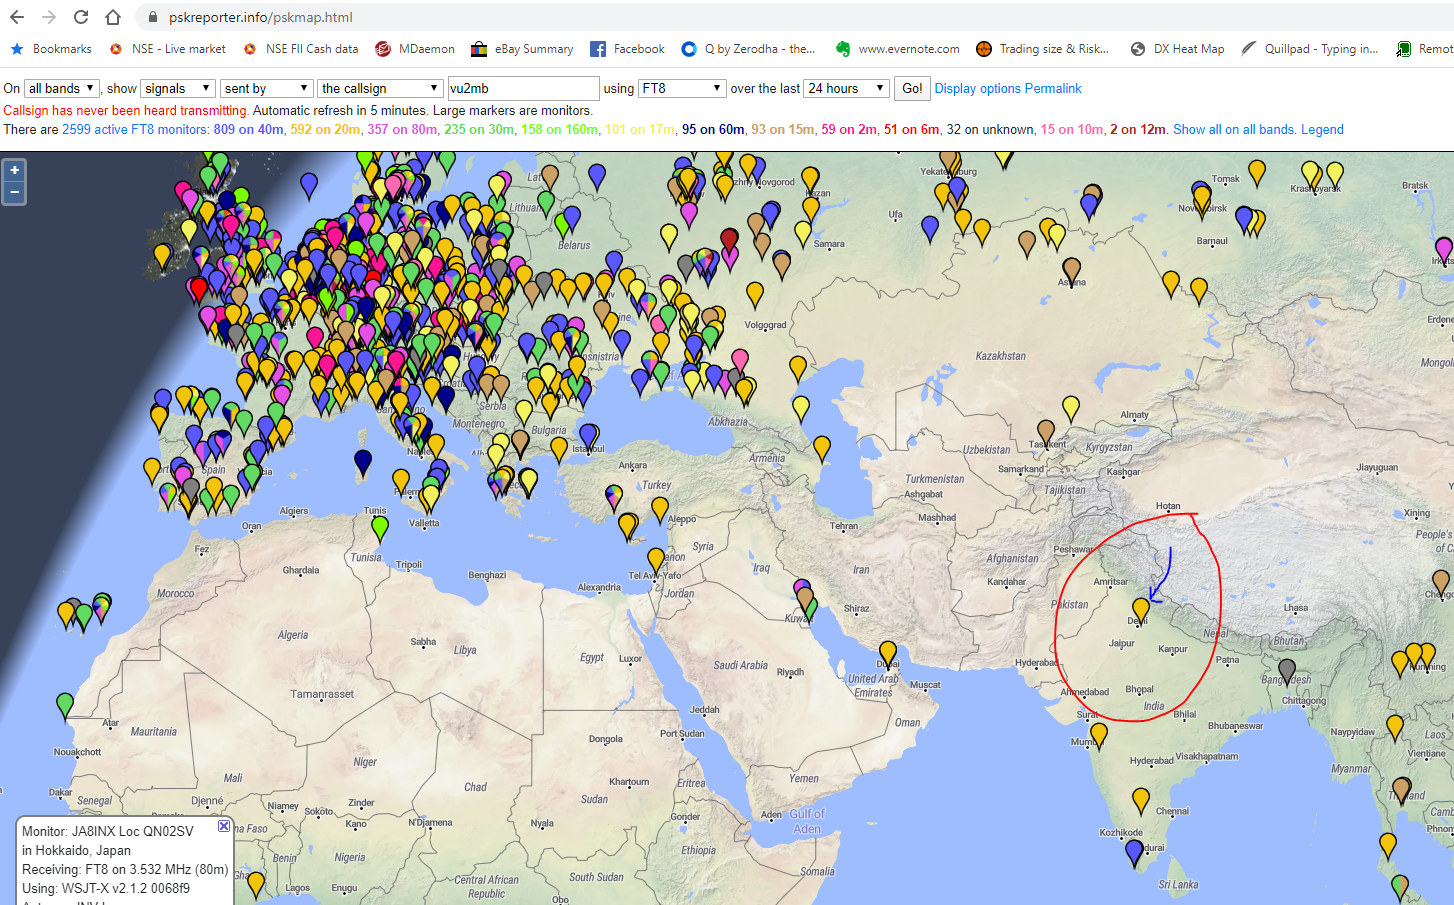Go to the browser home icon
This screenshot has width=1454, height=905.
tap(113, 17)
